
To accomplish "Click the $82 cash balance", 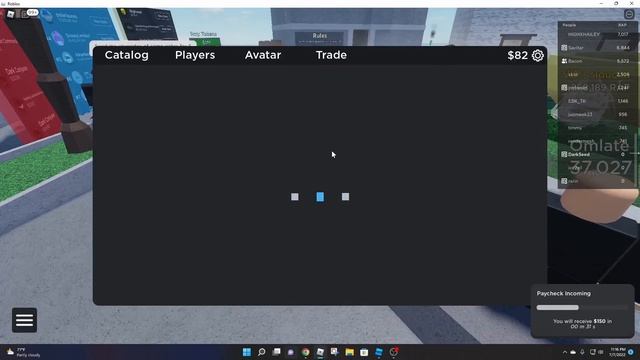I will tap(517, 56).
